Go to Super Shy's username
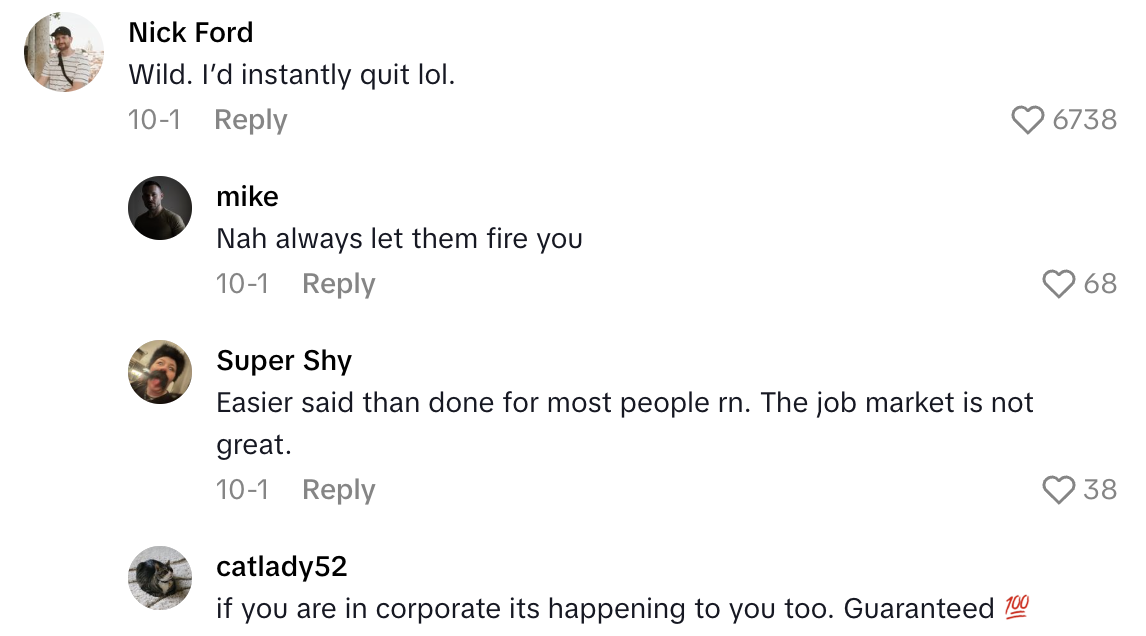 tap(284, 360)
